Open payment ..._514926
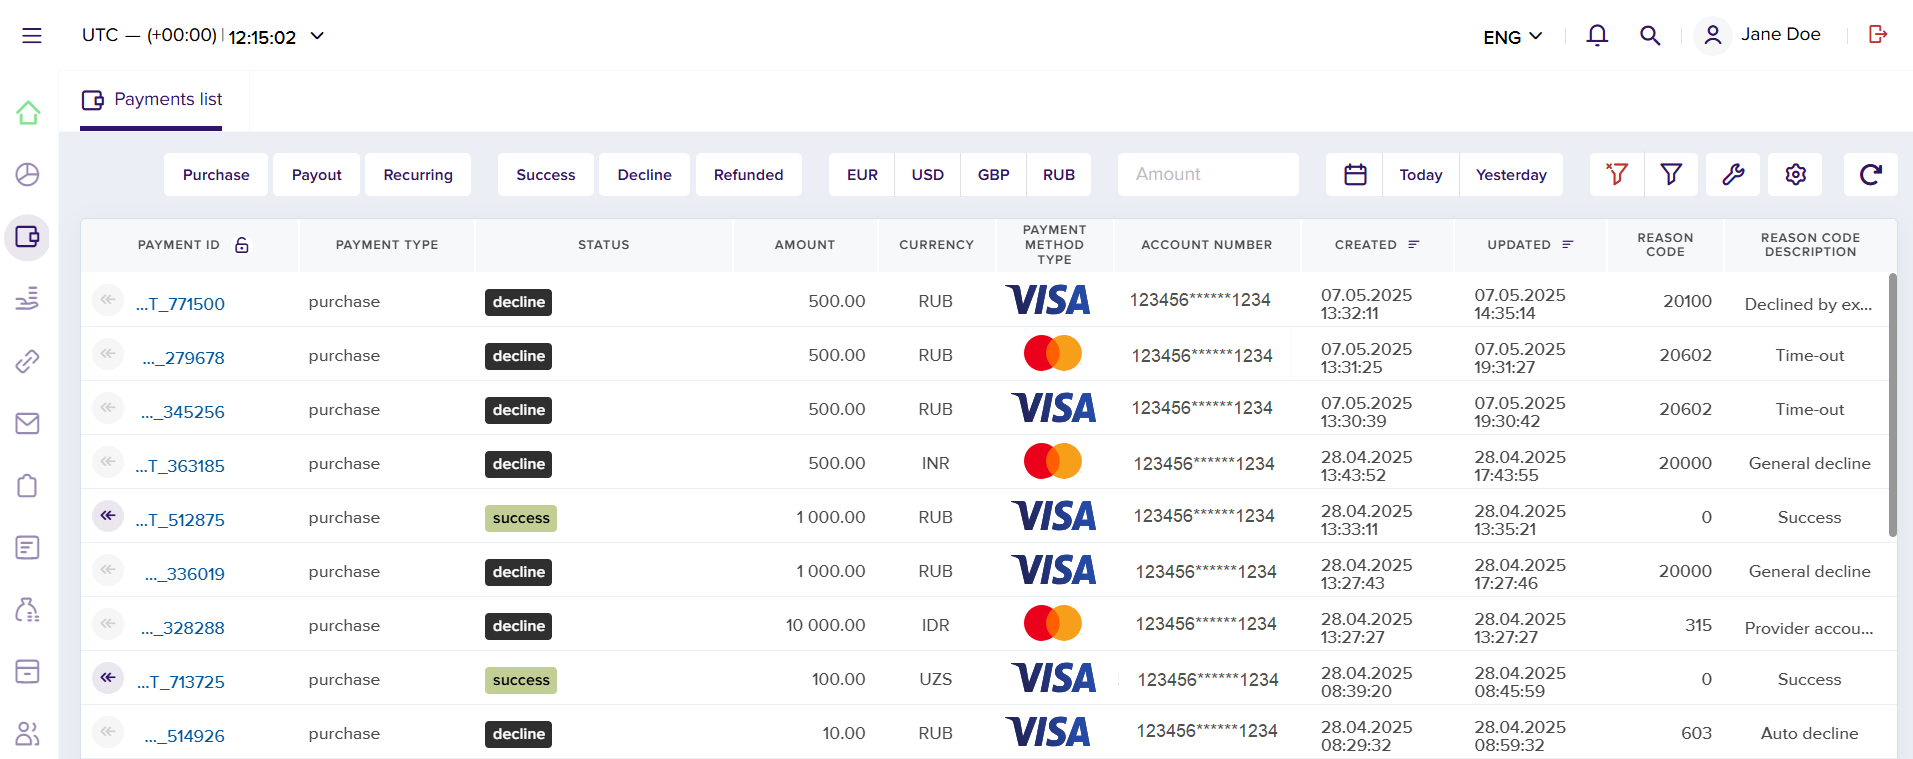 (x=185, y=736)
